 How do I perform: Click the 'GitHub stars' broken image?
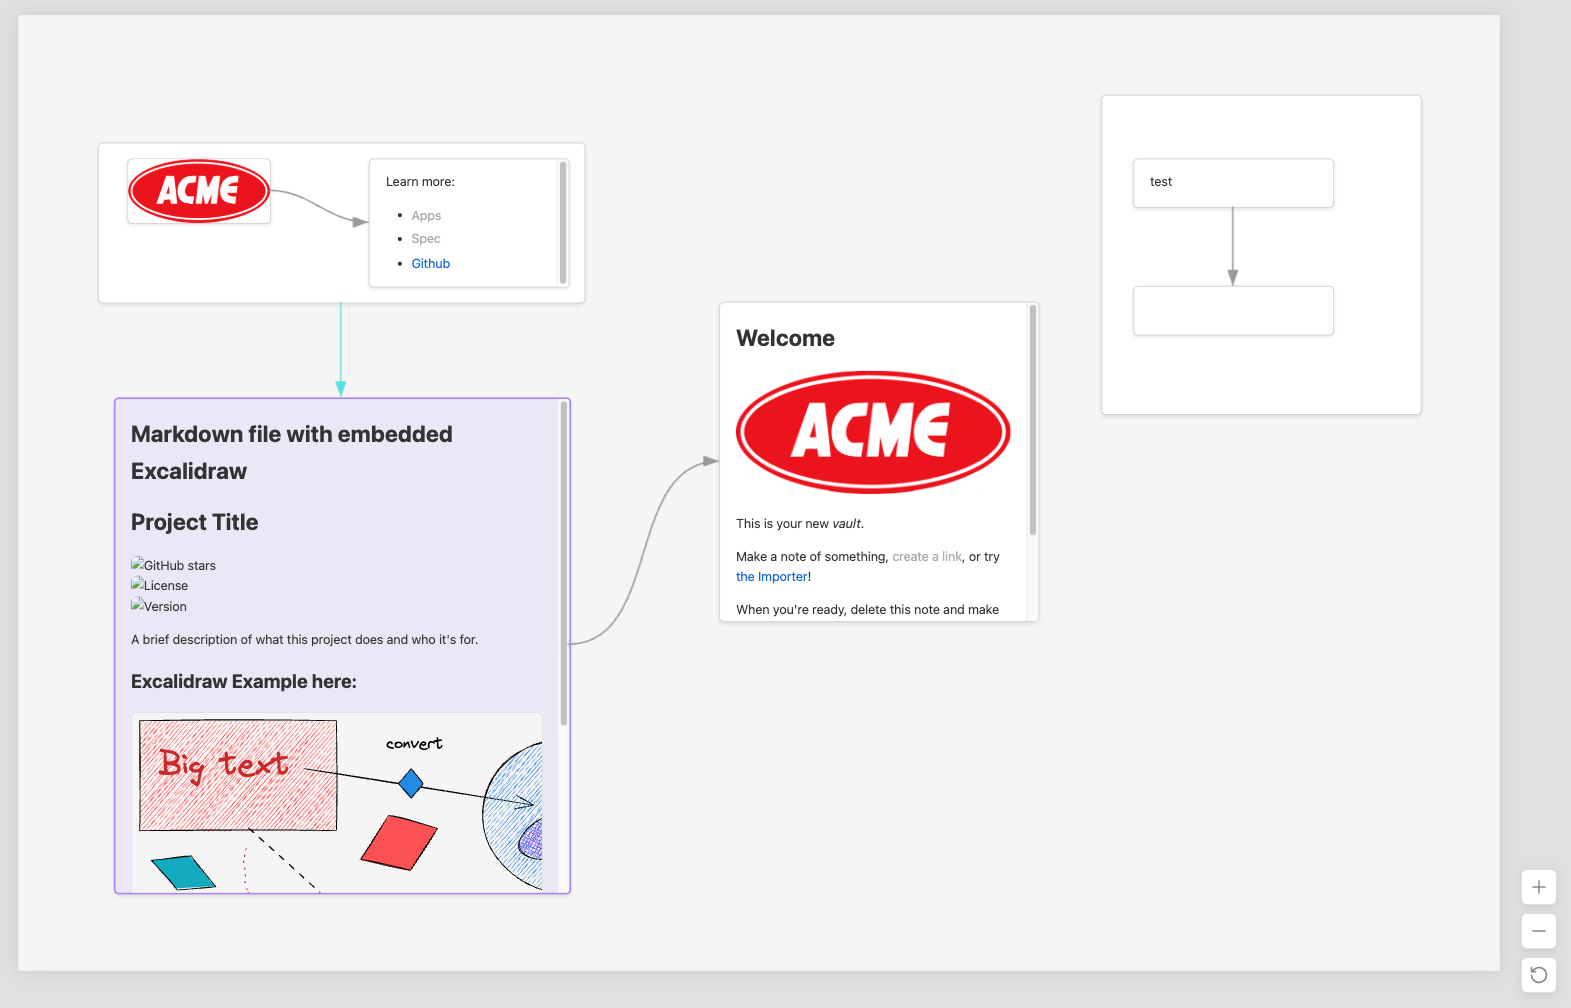pos(173,565)
